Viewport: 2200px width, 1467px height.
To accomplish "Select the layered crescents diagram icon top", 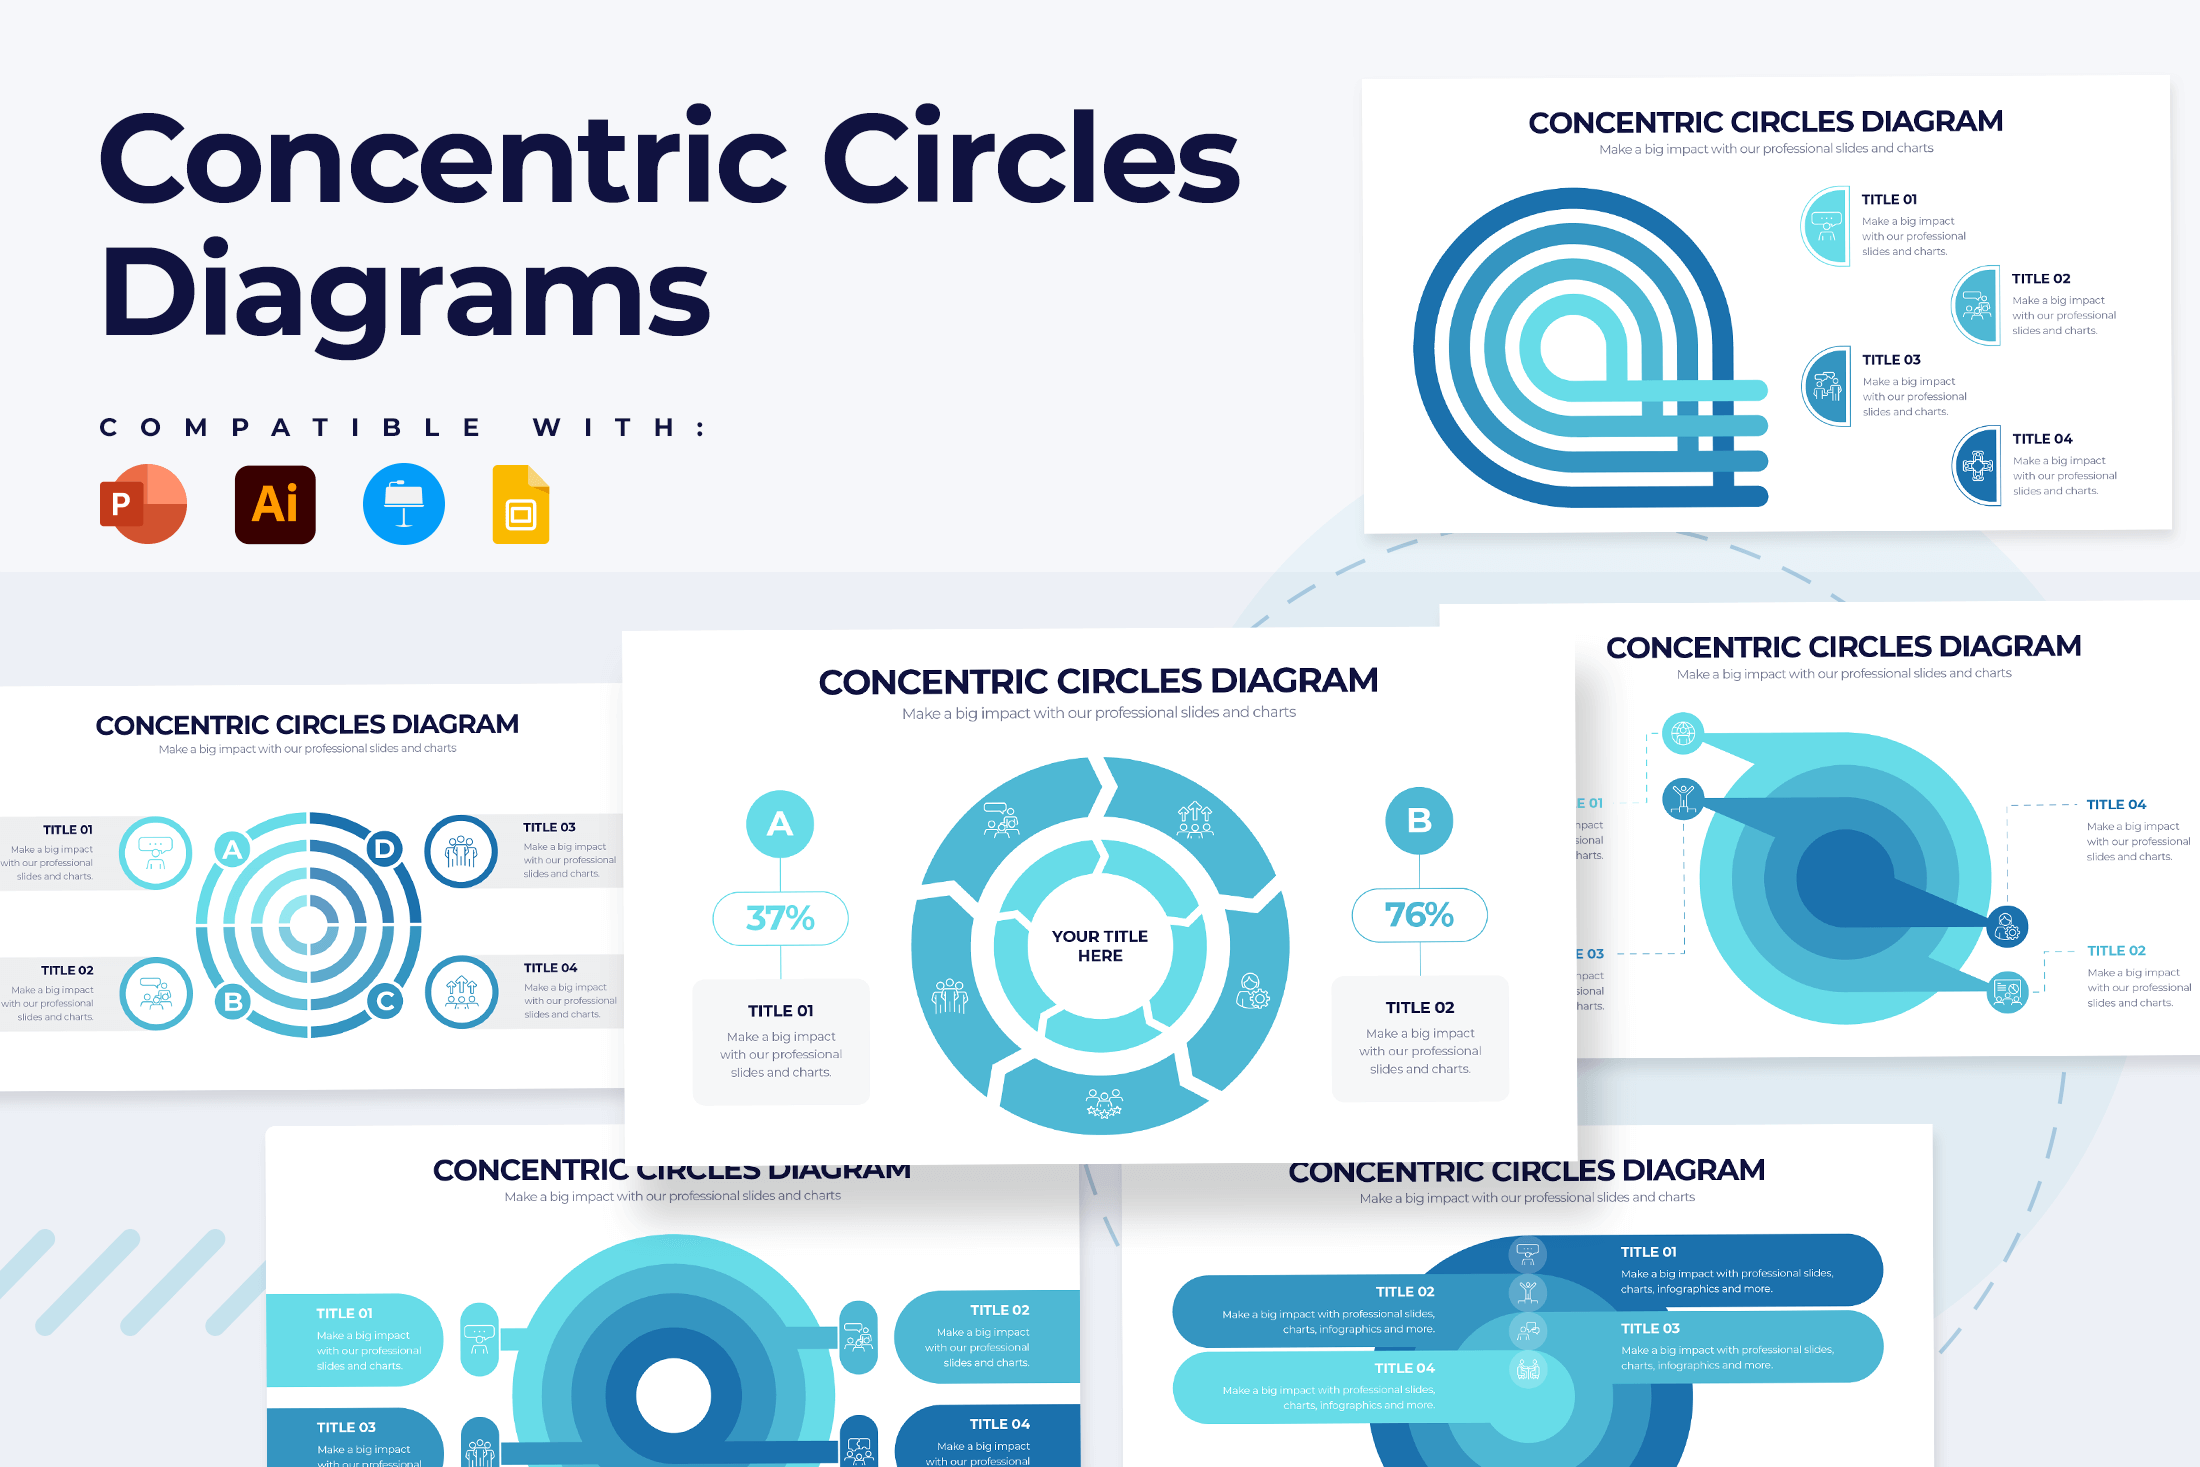I will [1588, 344].
